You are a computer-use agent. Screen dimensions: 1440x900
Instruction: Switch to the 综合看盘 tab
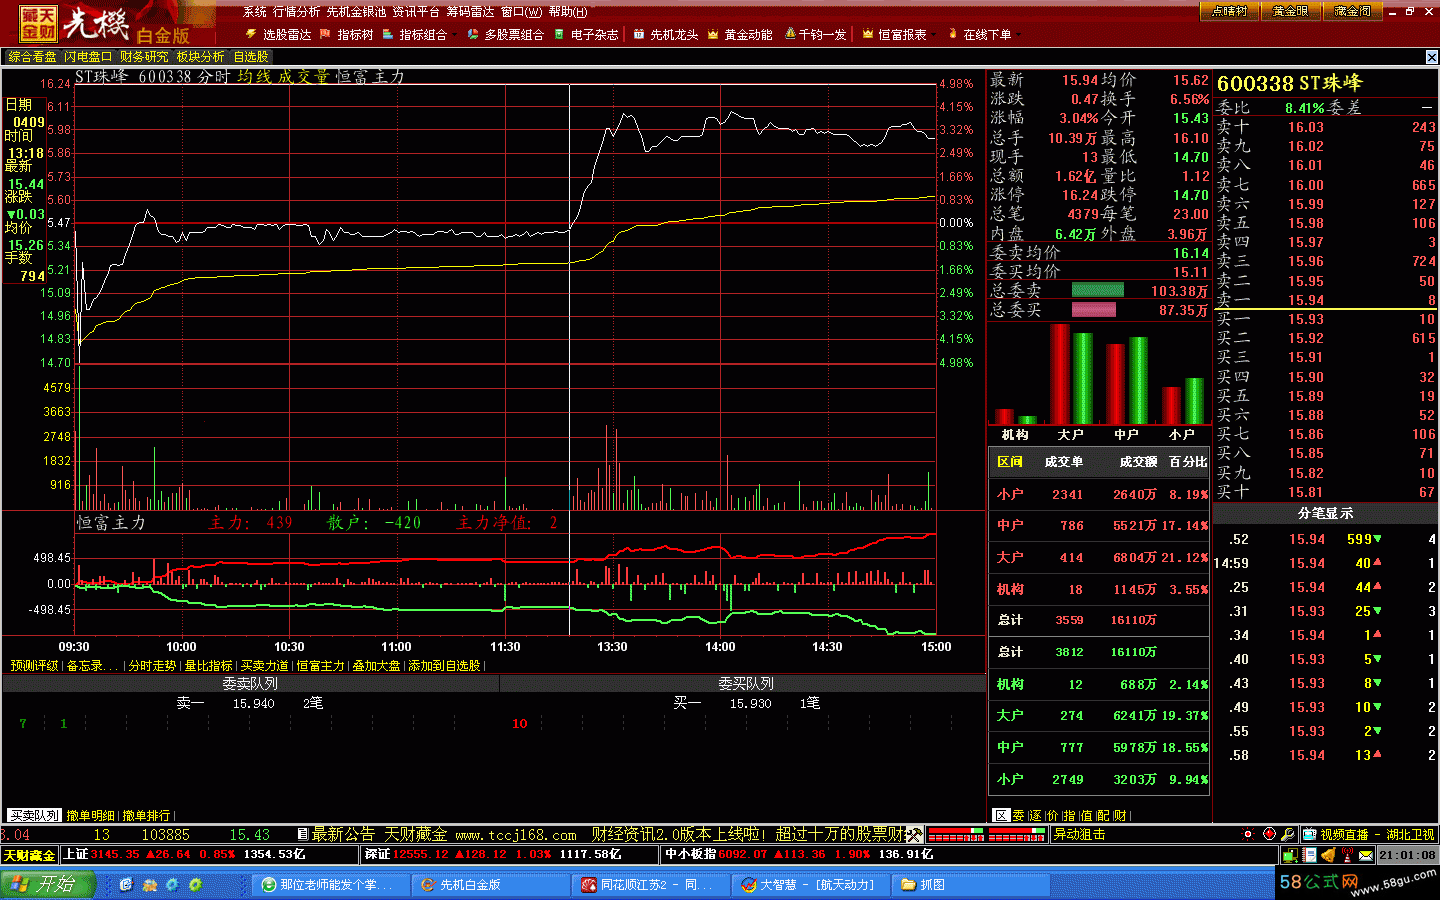point(33,57)
